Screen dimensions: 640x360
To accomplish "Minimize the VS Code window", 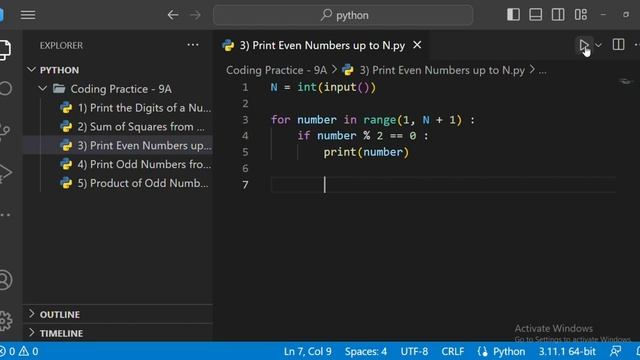I will coord(603,15).
